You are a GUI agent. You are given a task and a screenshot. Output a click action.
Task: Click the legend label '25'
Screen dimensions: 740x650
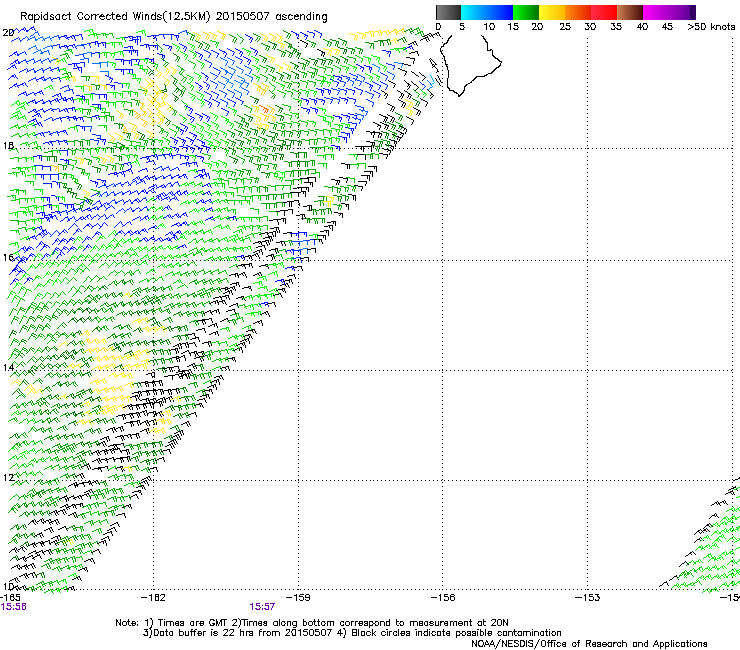coord(565,27)
